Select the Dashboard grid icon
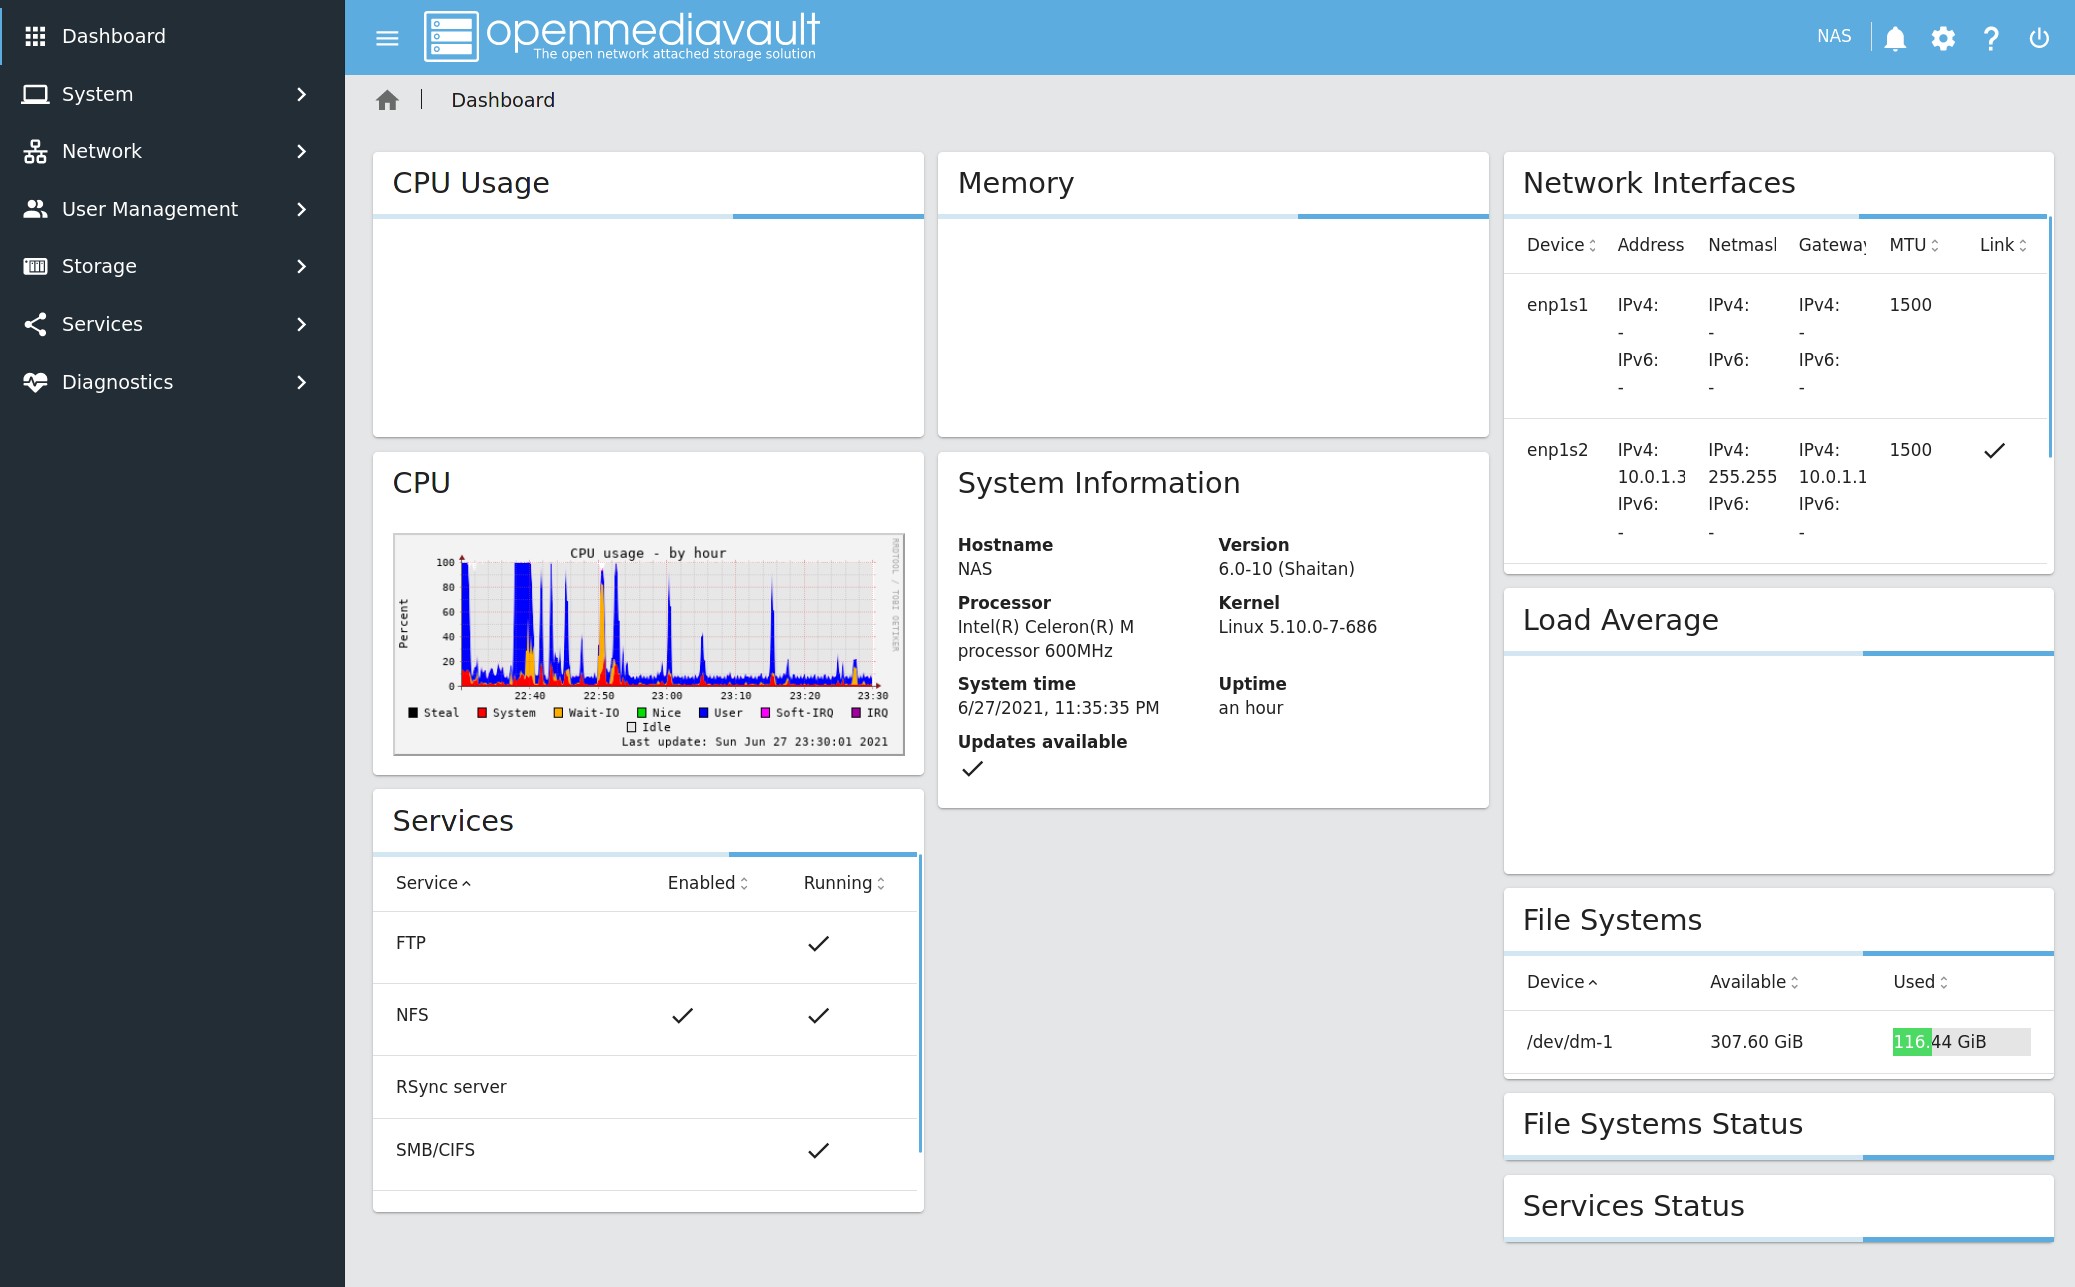This screenshot has width=2075, height=1287. pyautogui.click(x=36, y=36)
